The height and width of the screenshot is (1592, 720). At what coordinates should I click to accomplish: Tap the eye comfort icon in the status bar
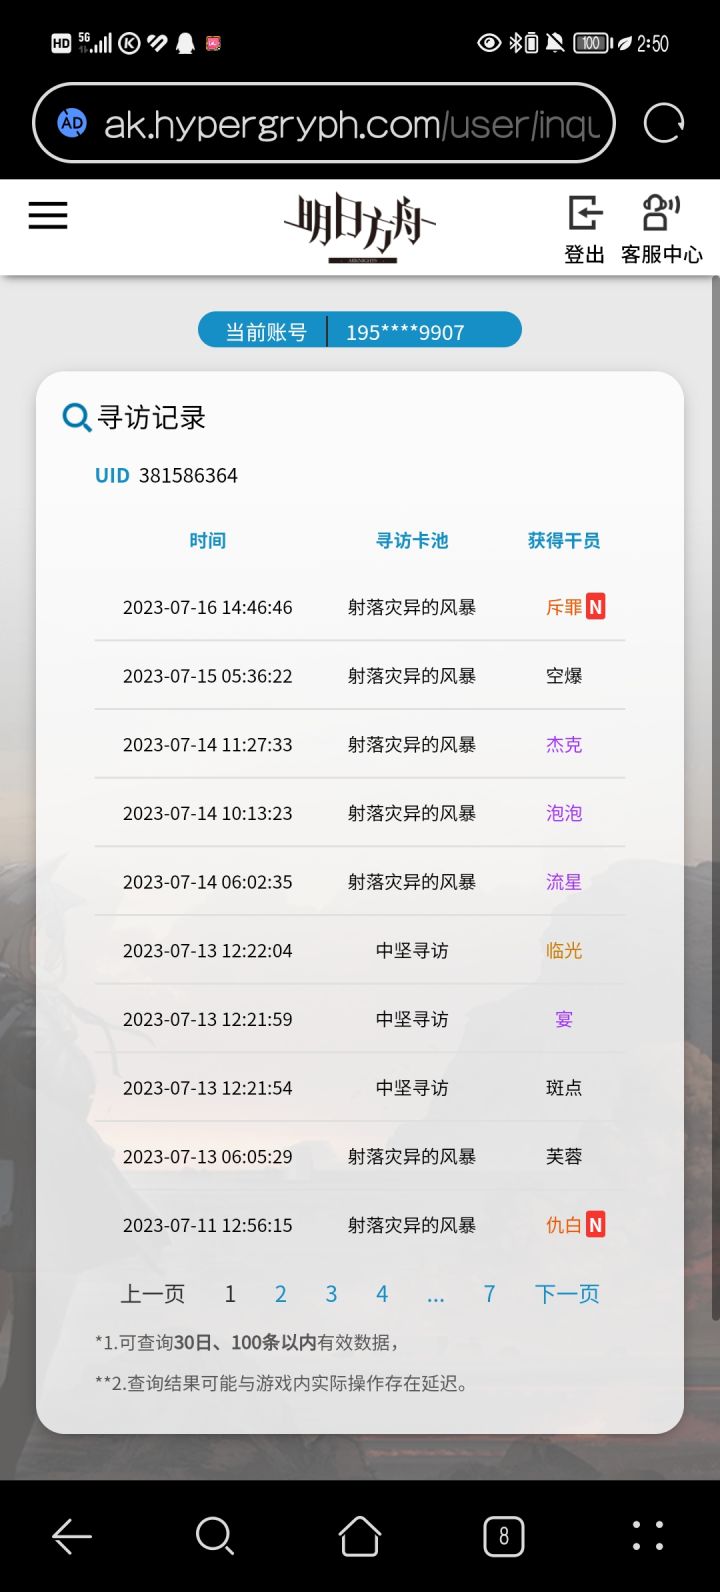point(489,43)
